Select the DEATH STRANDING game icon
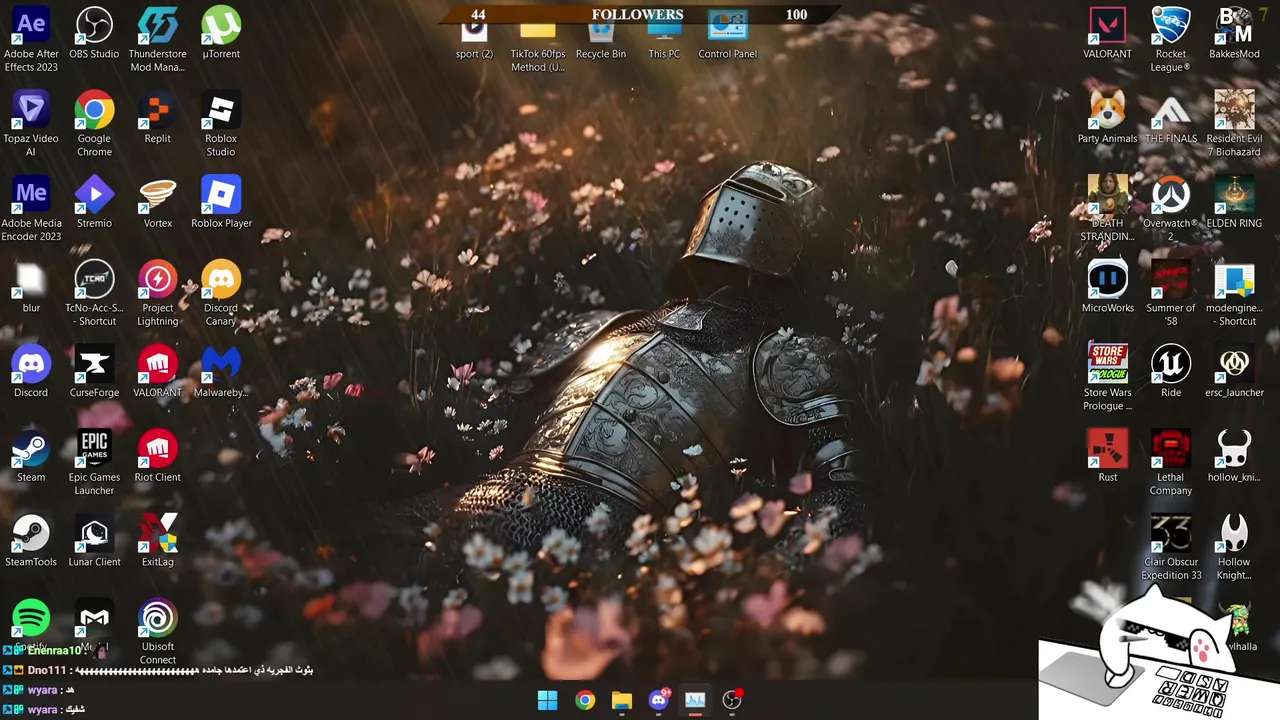The height and width of the screenshot is (720, 1280). [x=1107, y=209]
